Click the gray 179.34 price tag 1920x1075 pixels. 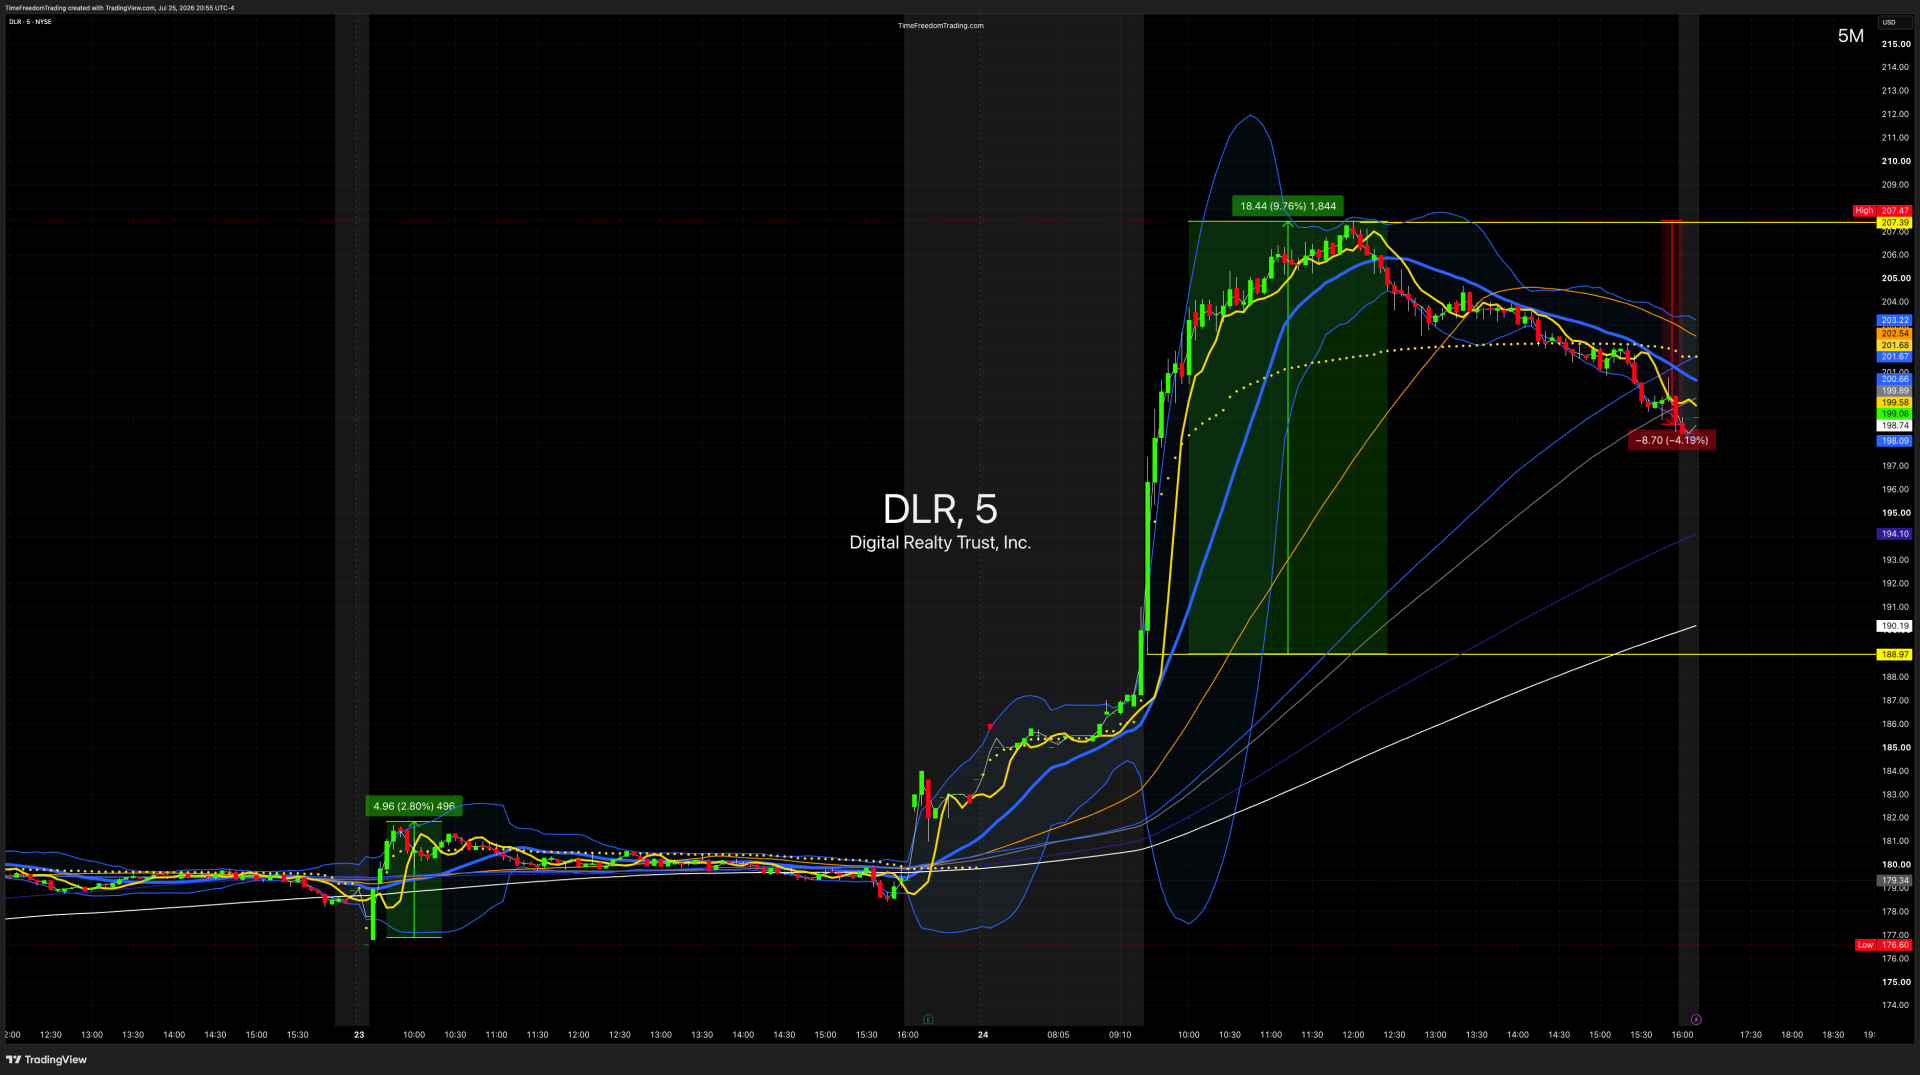point(1894,881)
